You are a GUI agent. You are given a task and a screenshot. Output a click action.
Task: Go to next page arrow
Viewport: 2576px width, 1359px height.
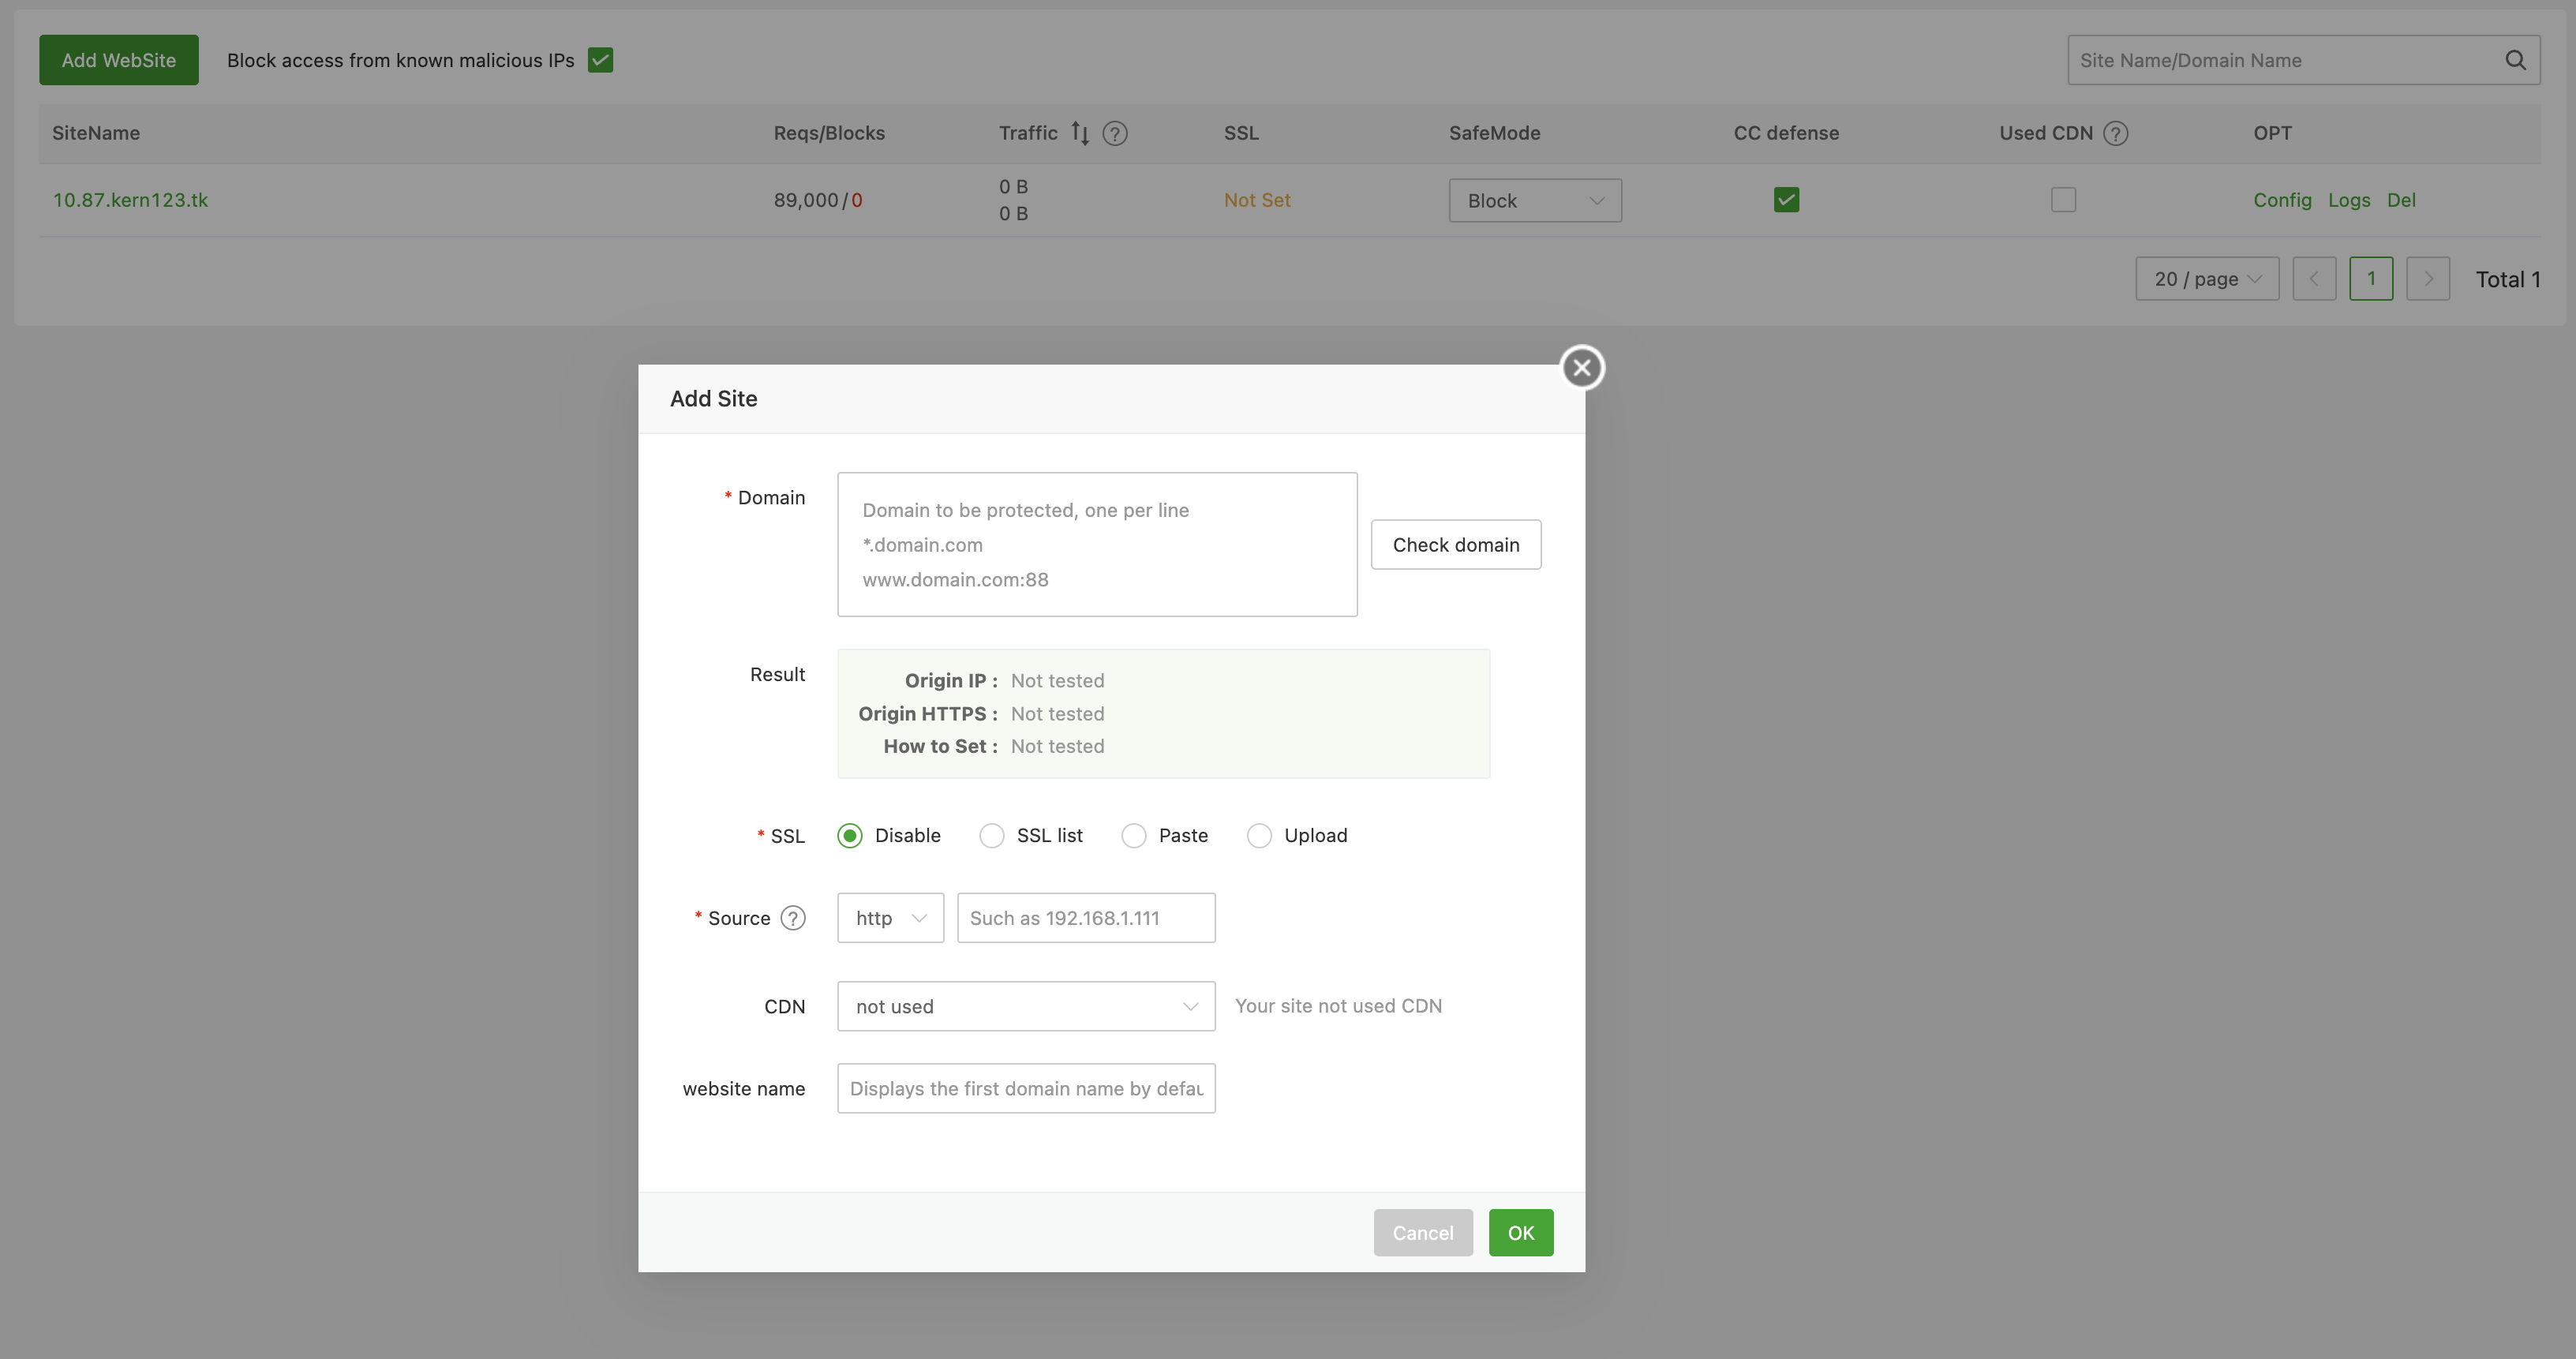(2427, 279)
